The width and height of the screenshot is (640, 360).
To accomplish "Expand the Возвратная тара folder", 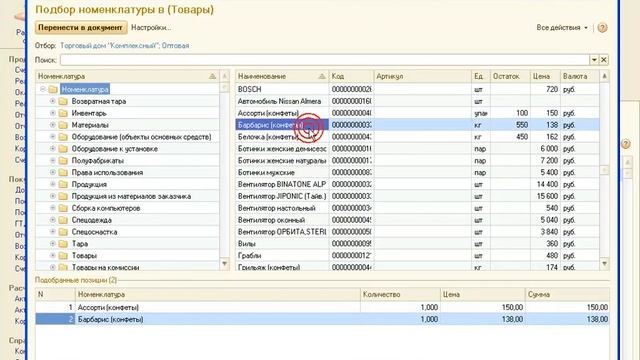I will [x=53, y=101].
